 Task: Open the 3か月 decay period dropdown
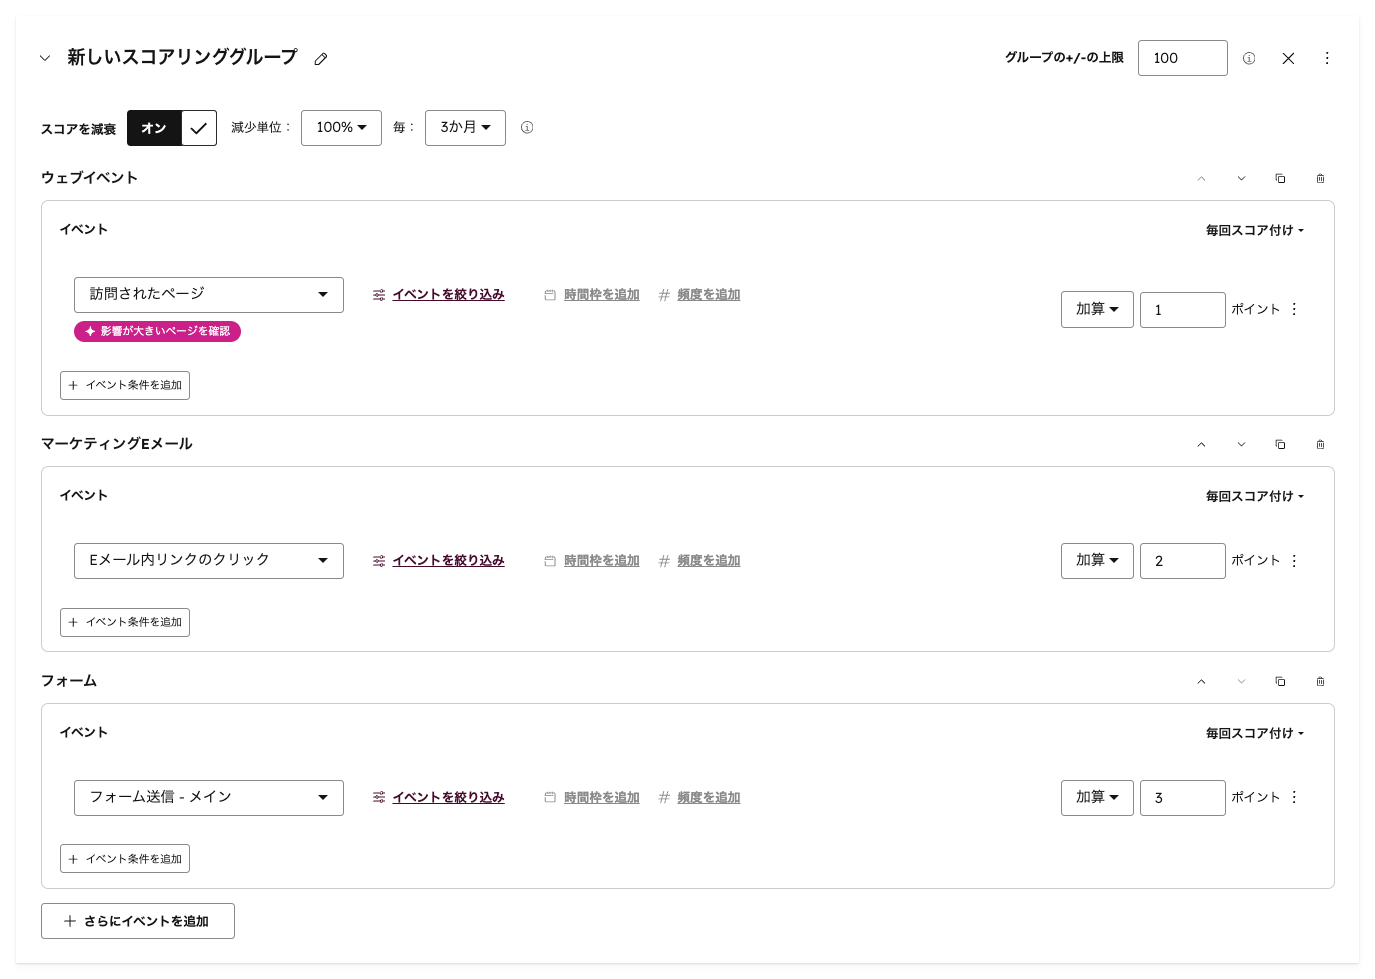[x=465, y=128]
